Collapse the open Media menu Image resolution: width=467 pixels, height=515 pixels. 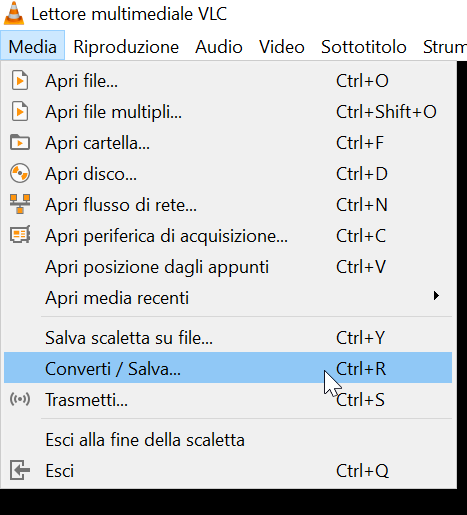click(x=32, y=46)
